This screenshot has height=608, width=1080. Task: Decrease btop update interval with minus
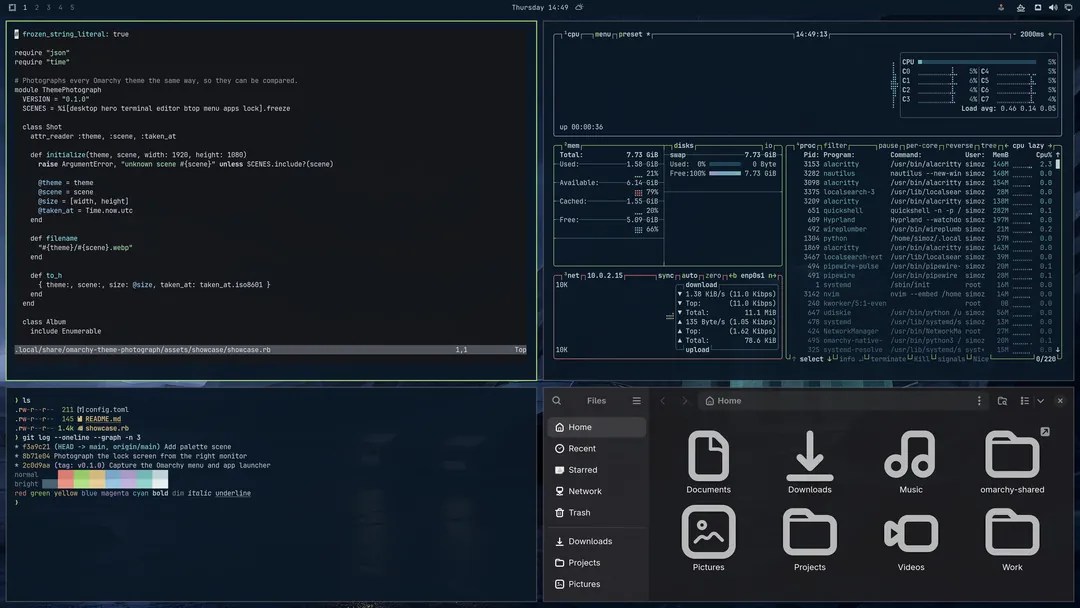[x=1014, y=34]
